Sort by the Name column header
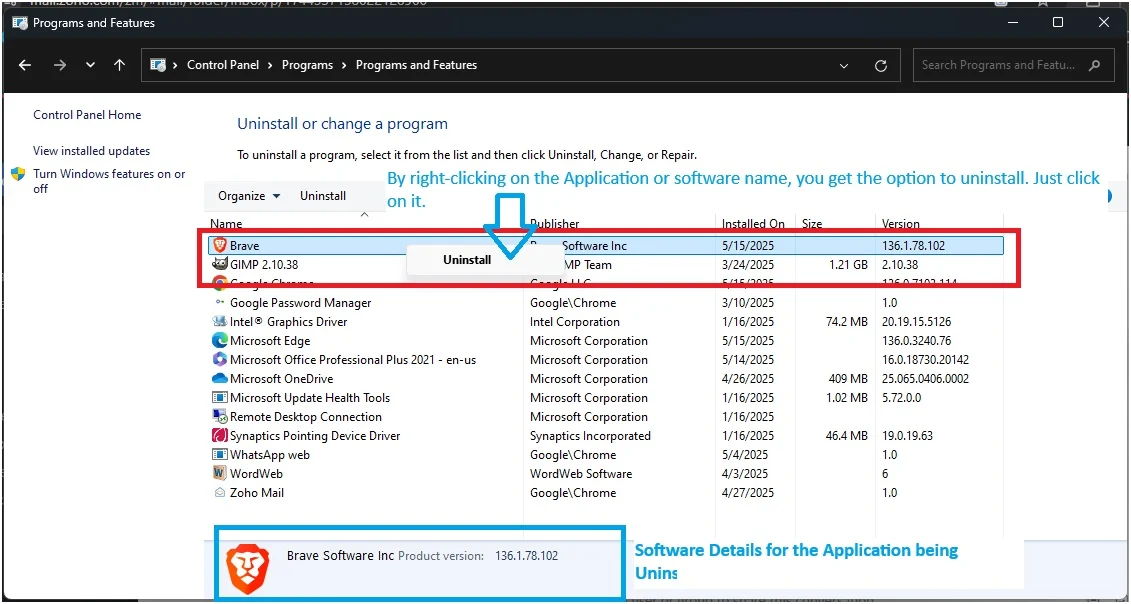This screenshot has height=604, width=1131. [x=226, y=224]
